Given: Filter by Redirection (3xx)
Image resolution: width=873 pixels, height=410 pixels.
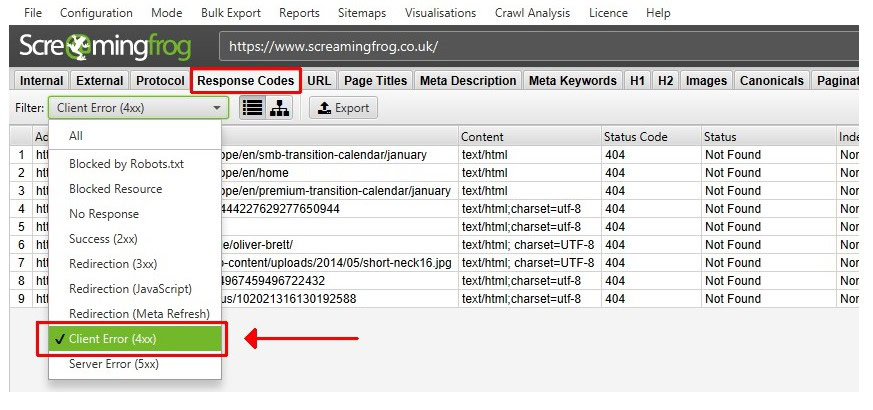Looking at the screenshot, I should click(135, 264).
